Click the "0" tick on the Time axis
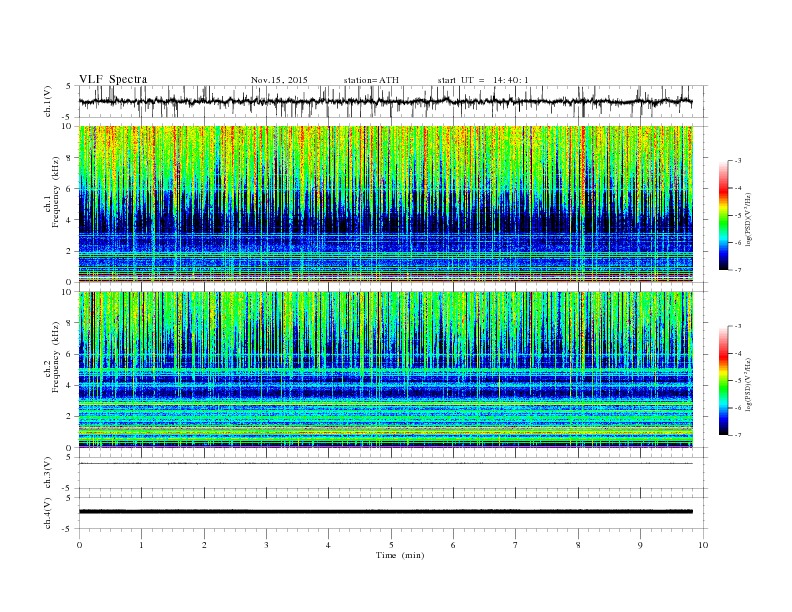Viewport: 792px width, 612px height. (x=79, y=545)
